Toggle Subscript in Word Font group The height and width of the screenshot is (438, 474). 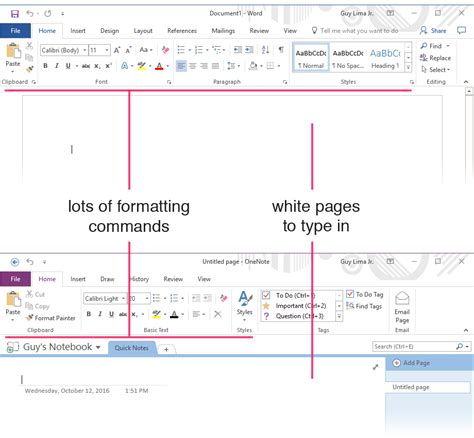coord(97,66)
